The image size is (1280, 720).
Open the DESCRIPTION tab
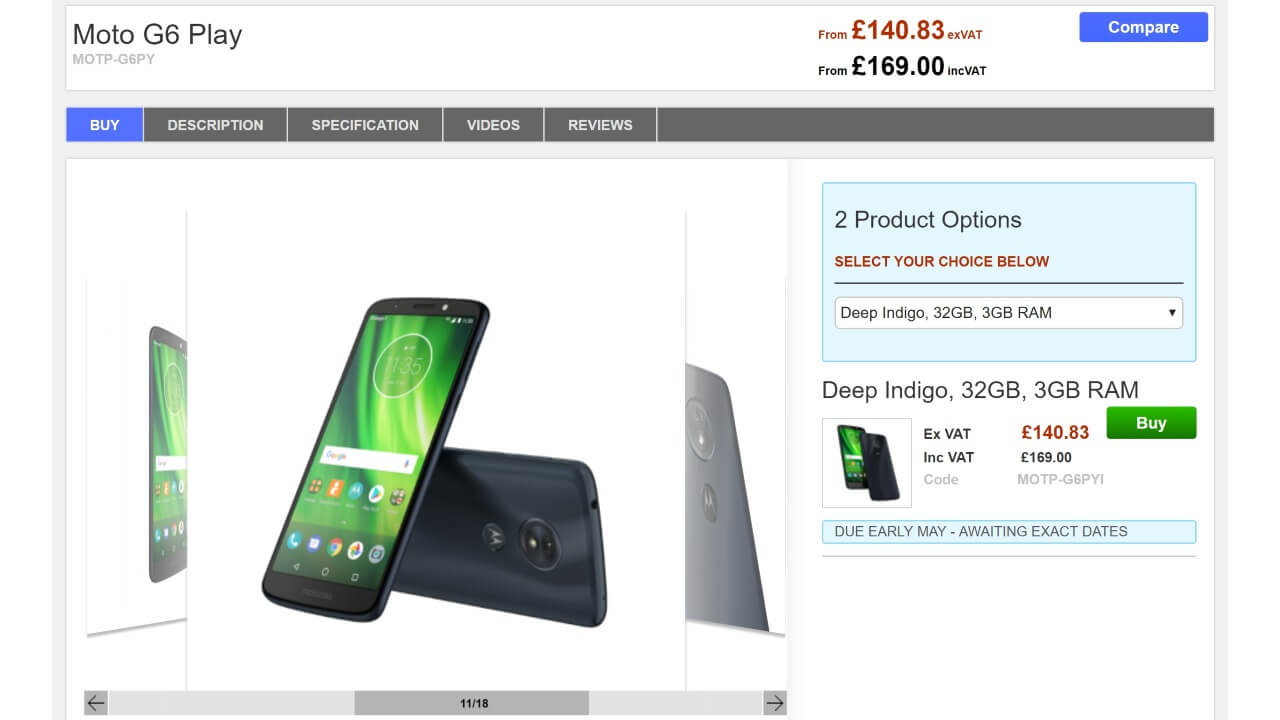(215, 125)
